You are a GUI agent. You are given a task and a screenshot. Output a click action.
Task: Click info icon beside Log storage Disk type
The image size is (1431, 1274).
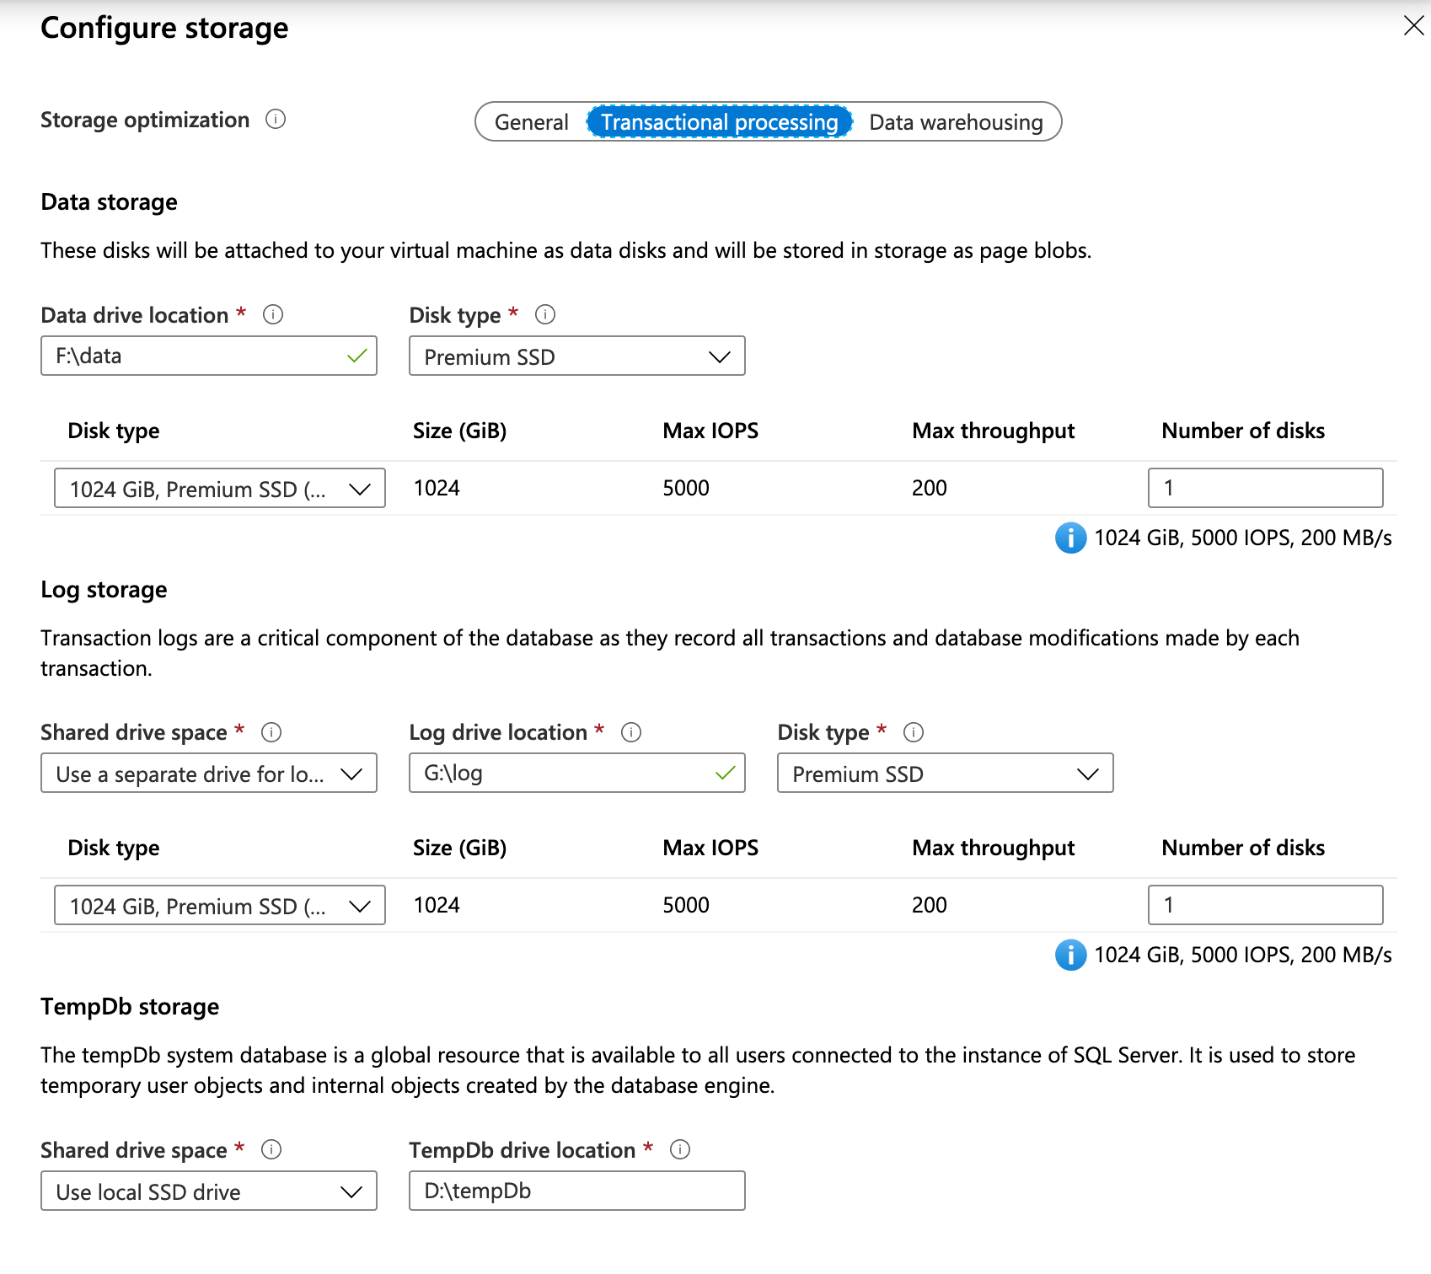click(x=913, y=732)
